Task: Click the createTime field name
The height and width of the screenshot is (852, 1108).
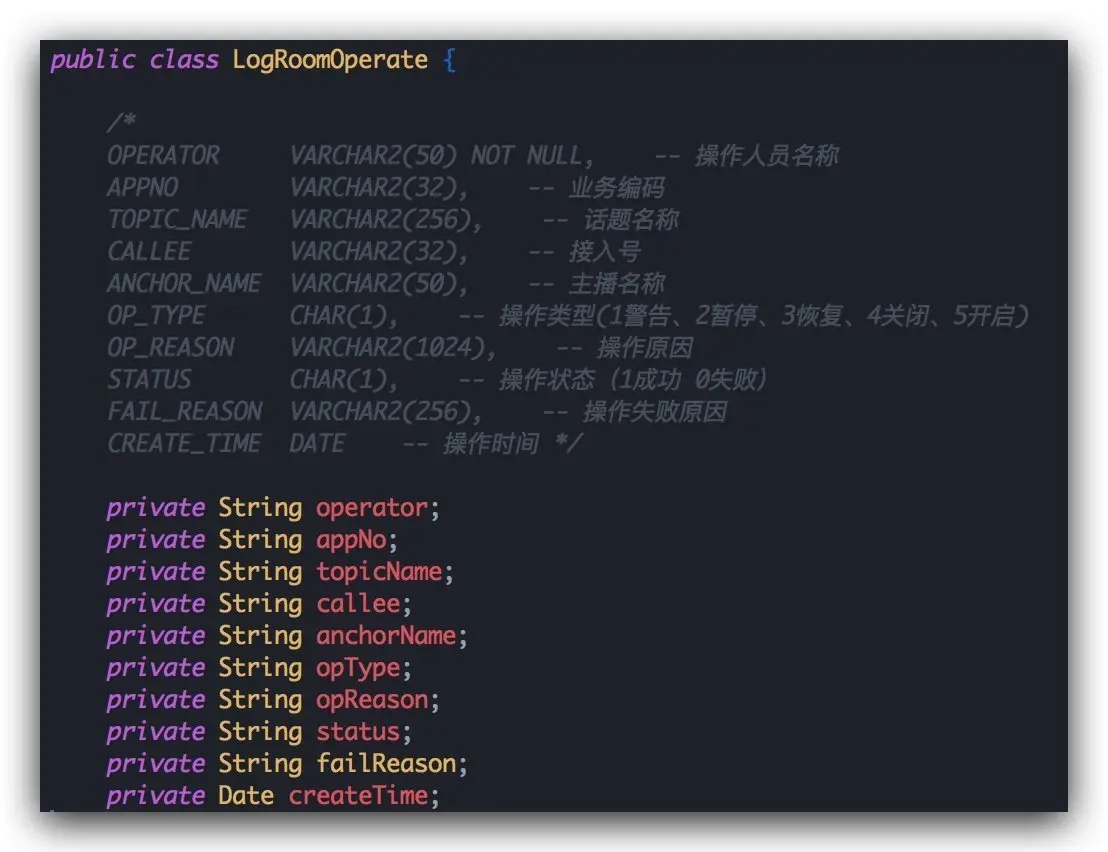Action: 357,796
